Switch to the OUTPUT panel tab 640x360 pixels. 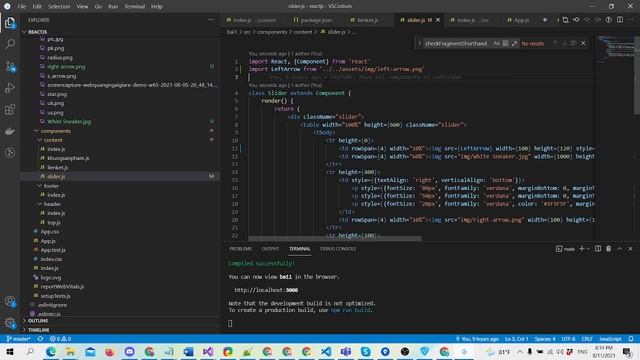[x=270, y=249]
